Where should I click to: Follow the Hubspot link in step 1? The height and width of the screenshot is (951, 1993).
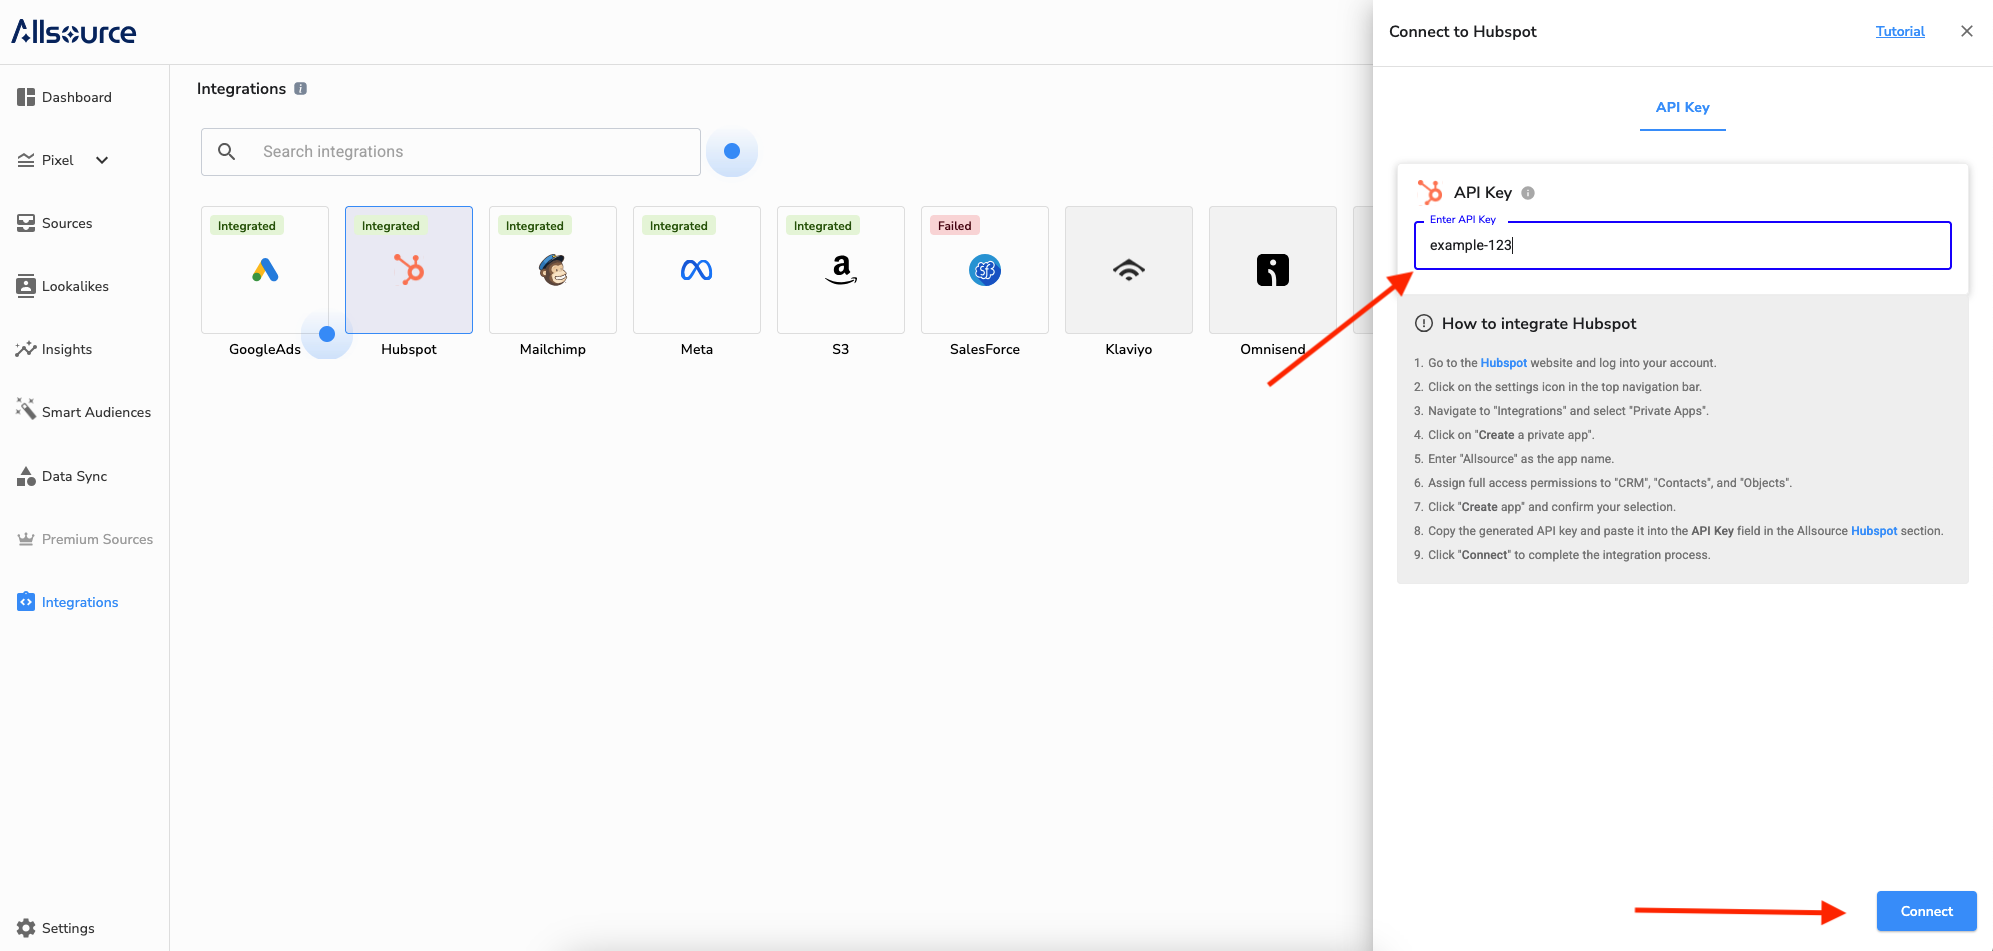click(x=1504, y=363)
